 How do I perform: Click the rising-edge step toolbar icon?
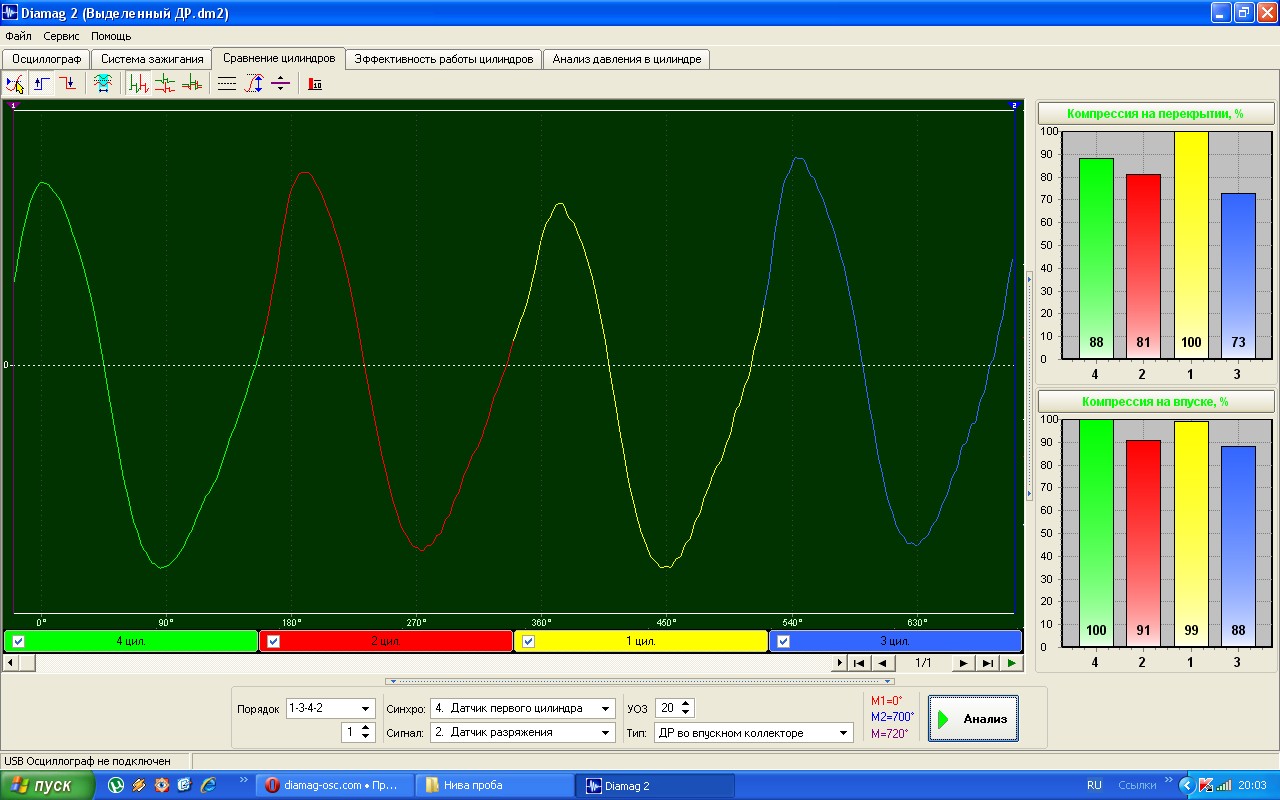pyautogui.click(x=42, y=84)
